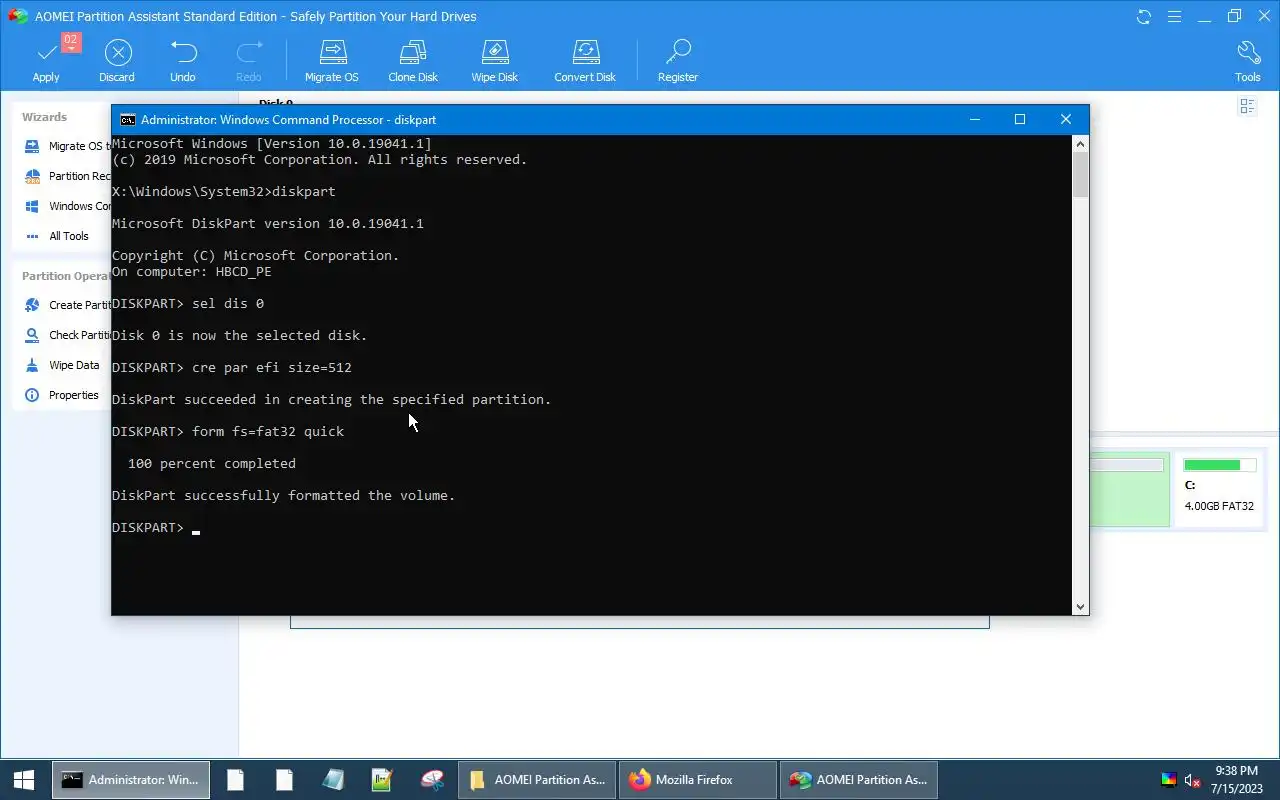Minimize the command prompt window
The height and width of the screenshot is (800, 1280).
coord(974,119)
